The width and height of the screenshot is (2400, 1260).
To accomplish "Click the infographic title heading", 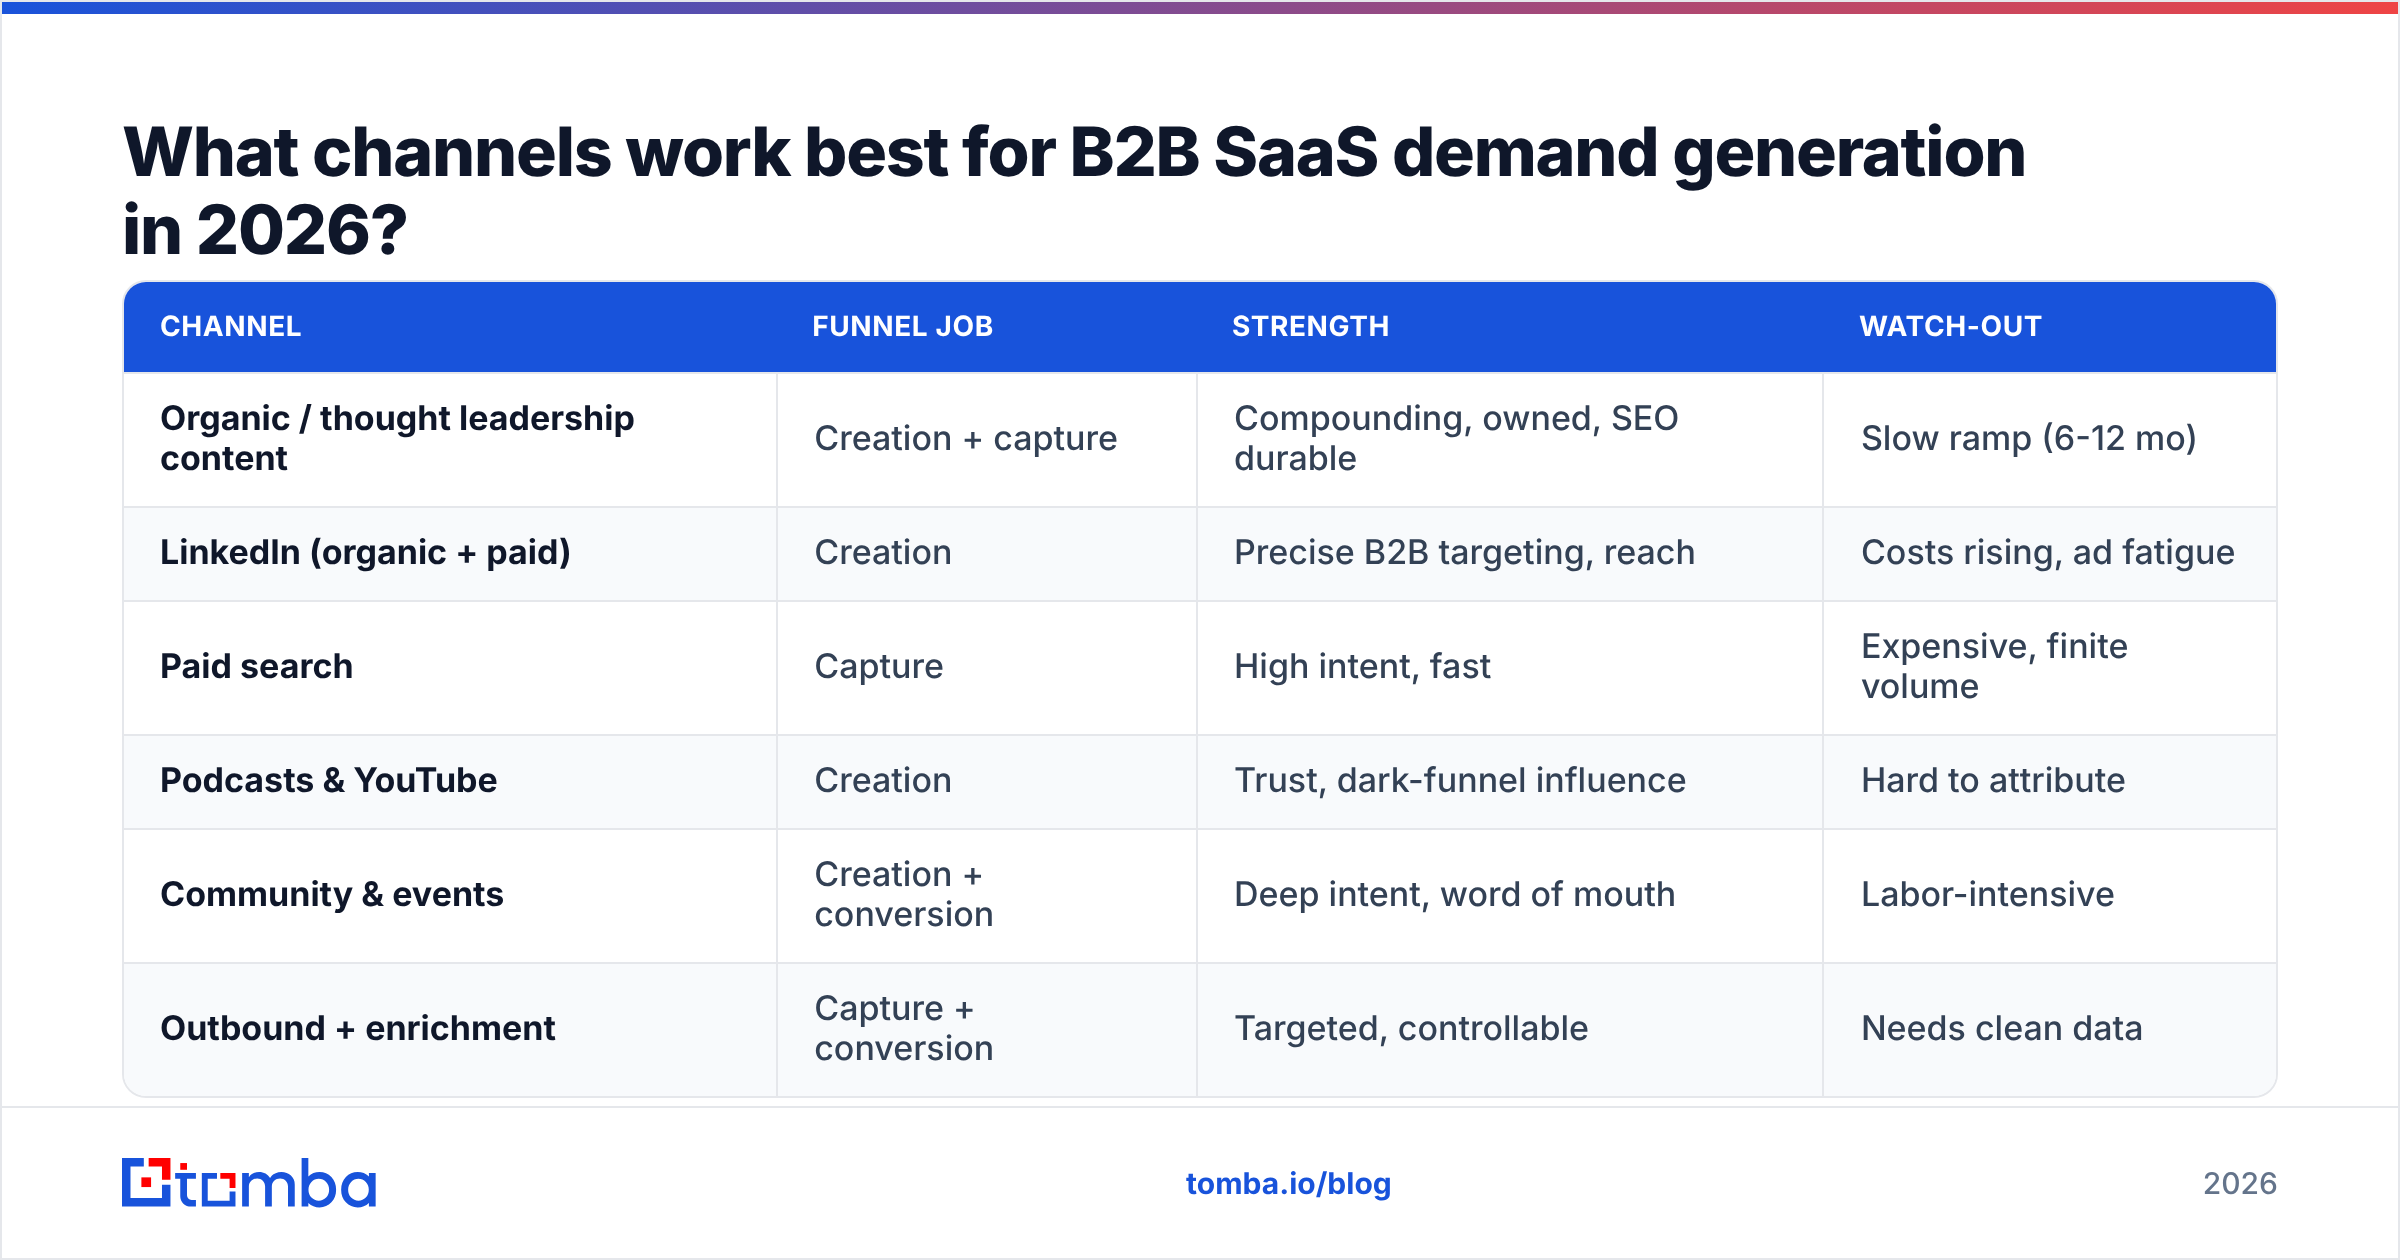I will click(1074, 191).
